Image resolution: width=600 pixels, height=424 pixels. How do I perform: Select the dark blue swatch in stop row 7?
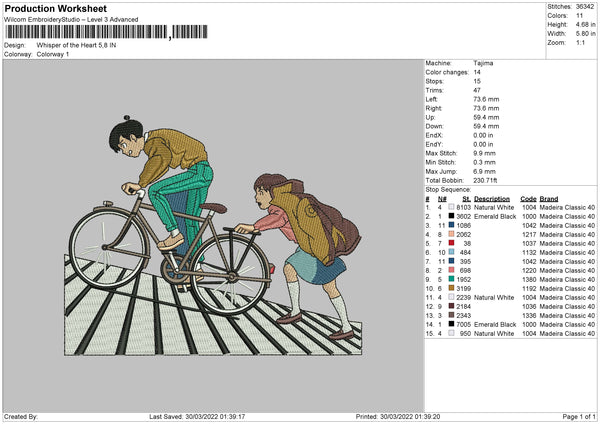point(452,261)
